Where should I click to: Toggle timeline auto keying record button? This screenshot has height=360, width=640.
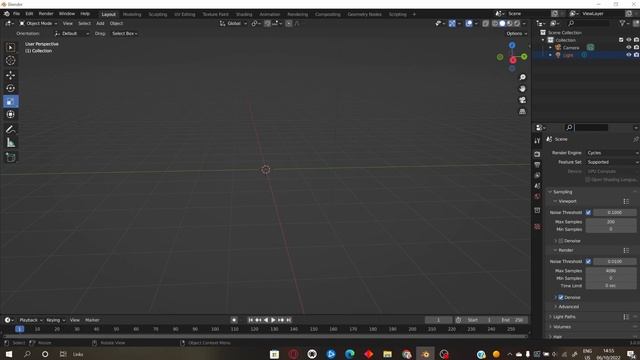coord(234,320)
